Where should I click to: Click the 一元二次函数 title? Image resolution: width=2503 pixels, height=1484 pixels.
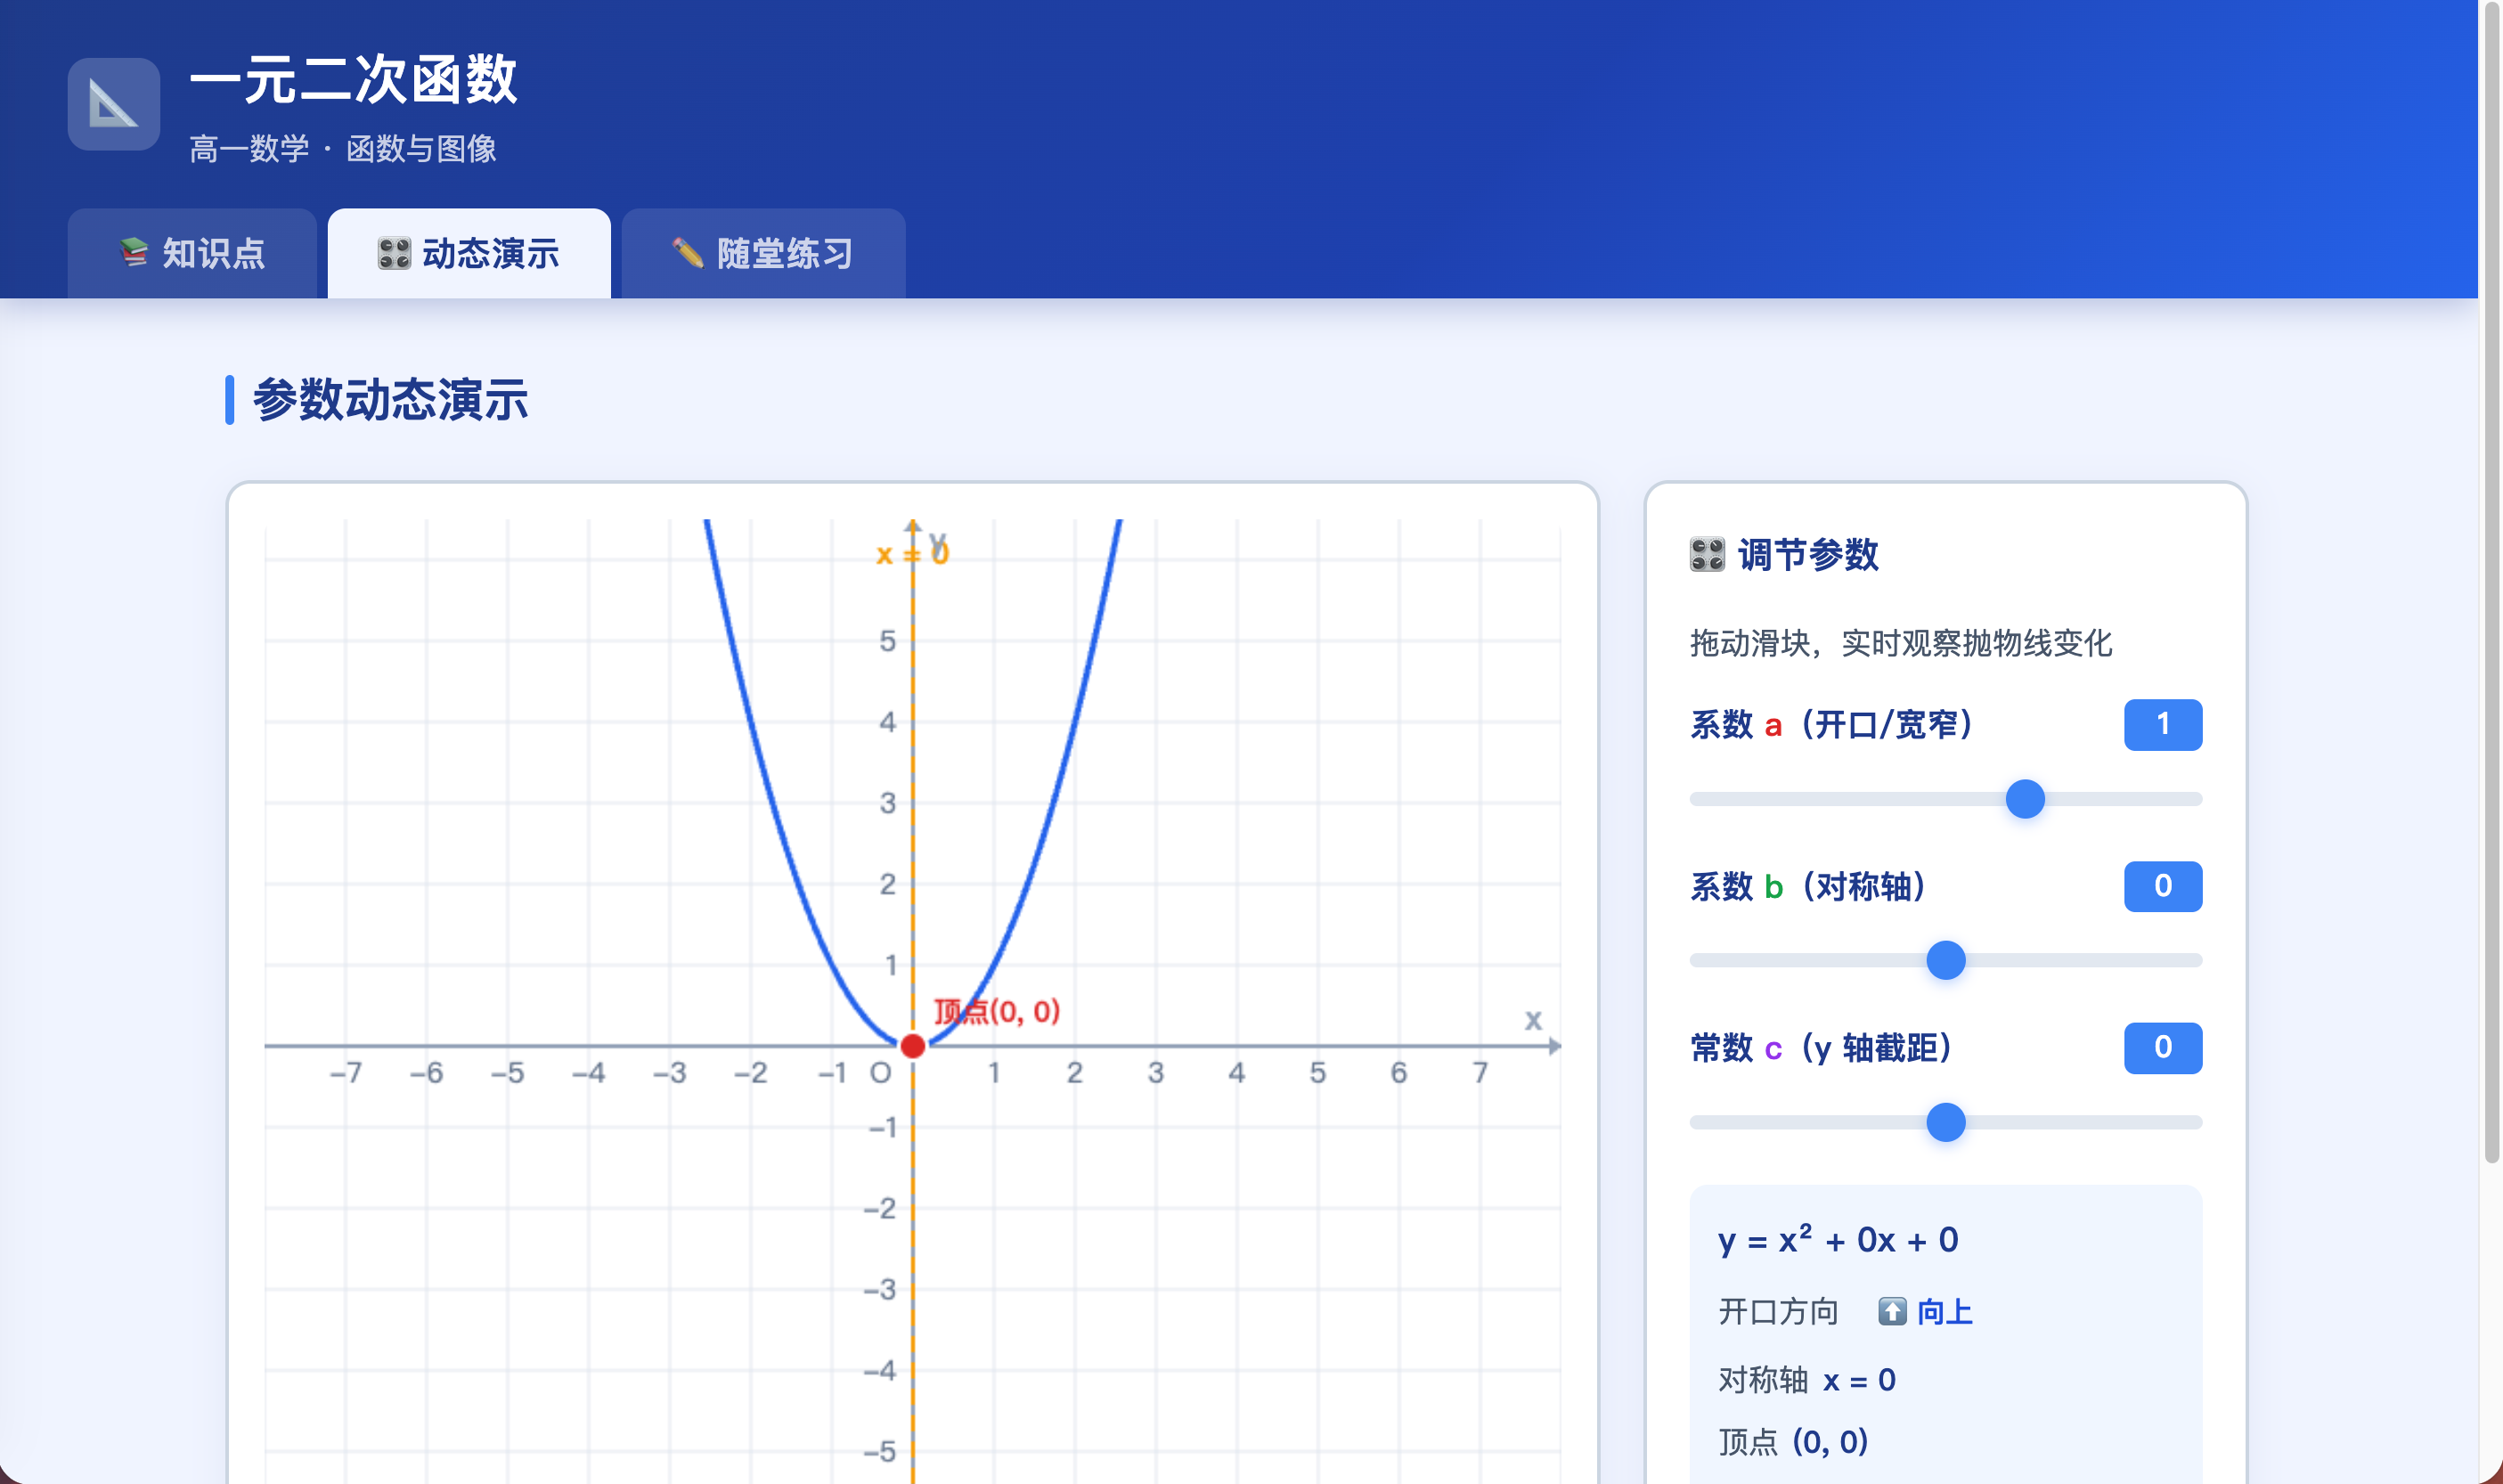(x=353, y=79)
